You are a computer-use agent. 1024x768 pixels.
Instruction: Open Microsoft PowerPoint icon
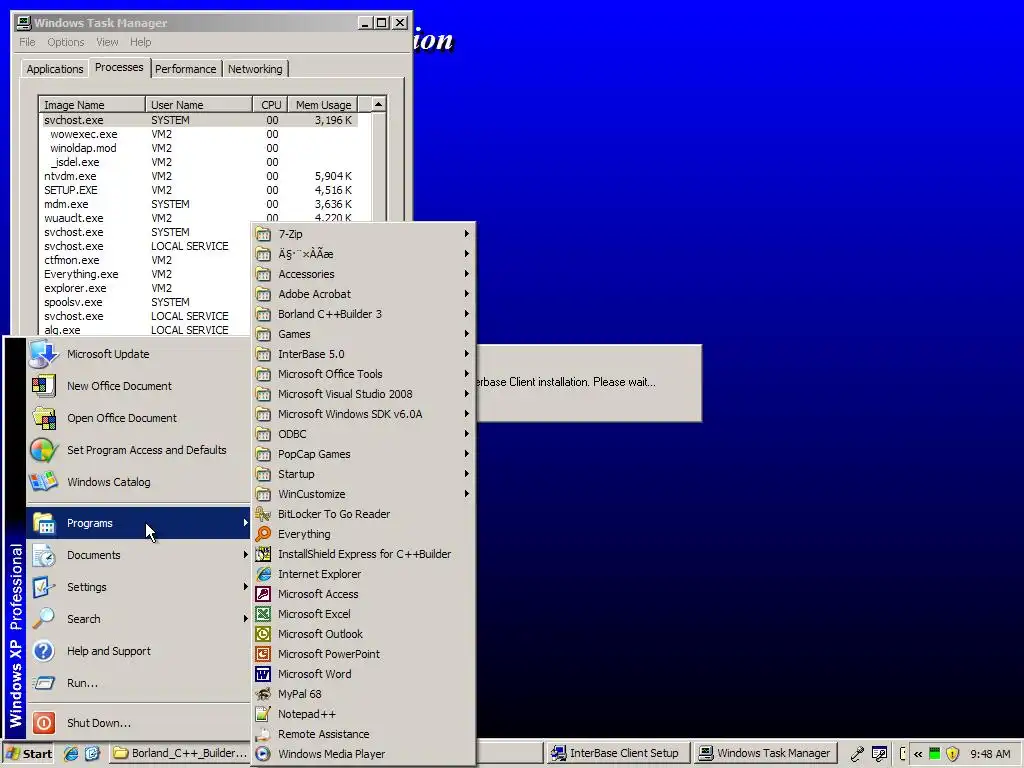coord(263,654)
